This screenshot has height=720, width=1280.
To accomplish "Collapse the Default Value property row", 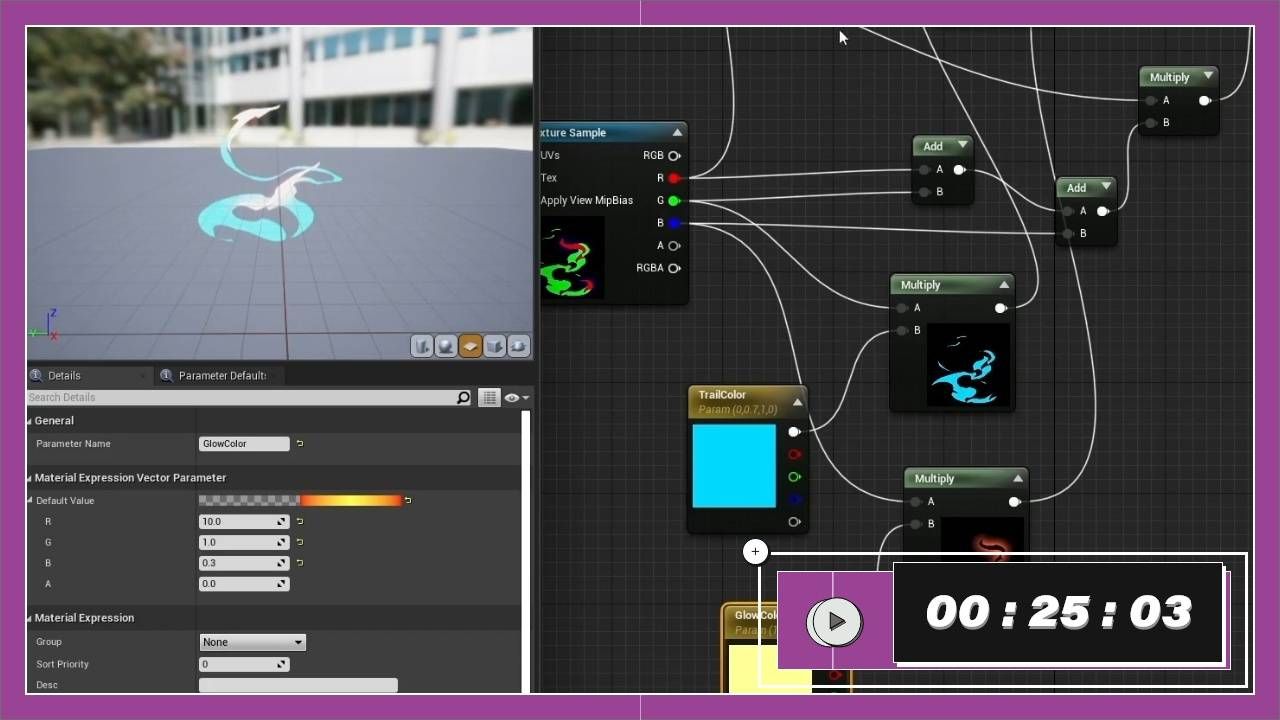I will tap(29, 501).
